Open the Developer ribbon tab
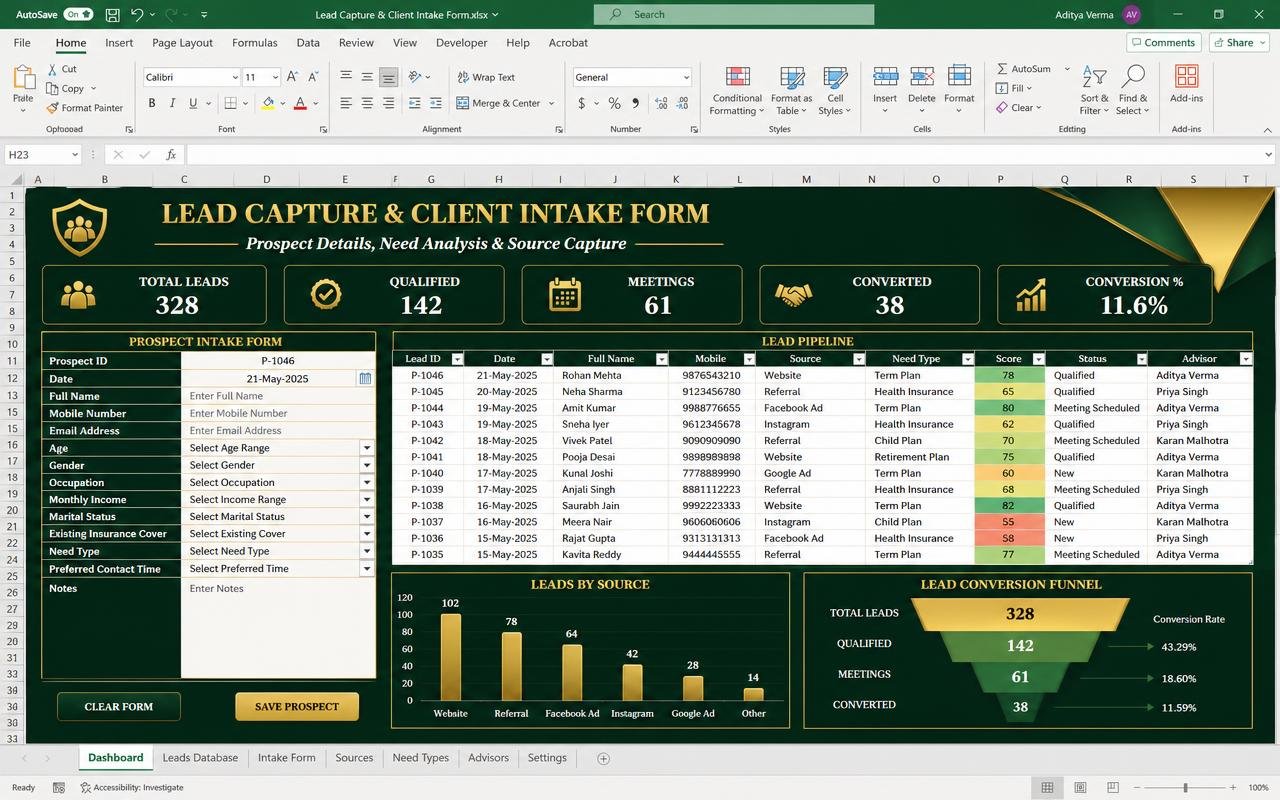Image resolution: width=1280 pixels, height=800 pixels. point(462,43)
